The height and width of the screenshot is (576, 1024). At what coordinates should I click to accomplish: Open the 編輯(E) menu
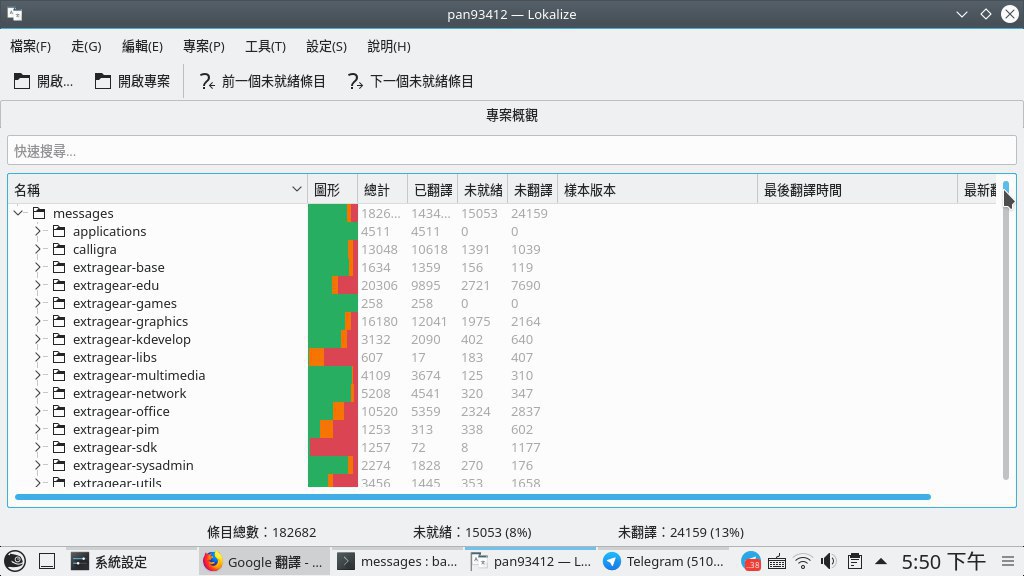[x=142, y=46]
